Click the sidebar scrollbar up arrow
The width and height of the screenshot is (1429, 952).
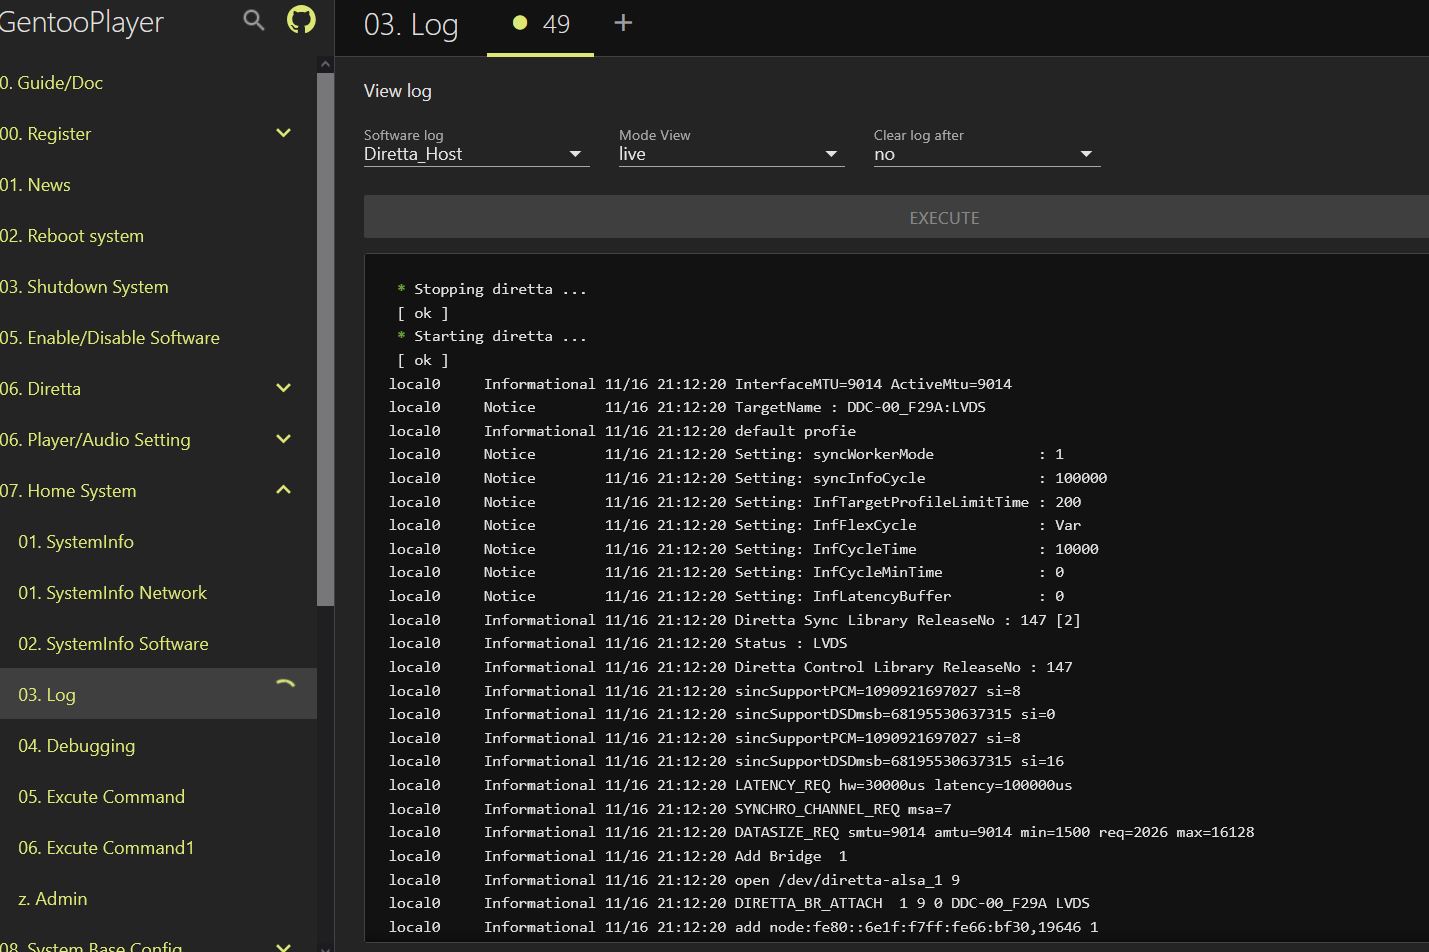pyautogui.click(x=325, y=64)
